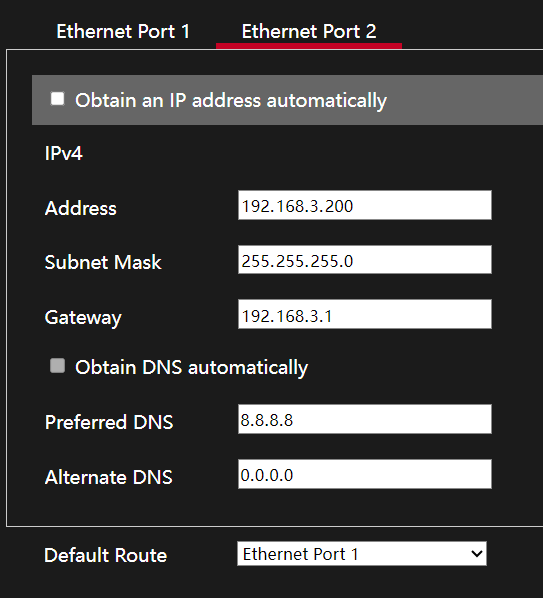Open the Default Route combo box
Image resolution: width=543 pixels, height=598 pixels.
362,553
